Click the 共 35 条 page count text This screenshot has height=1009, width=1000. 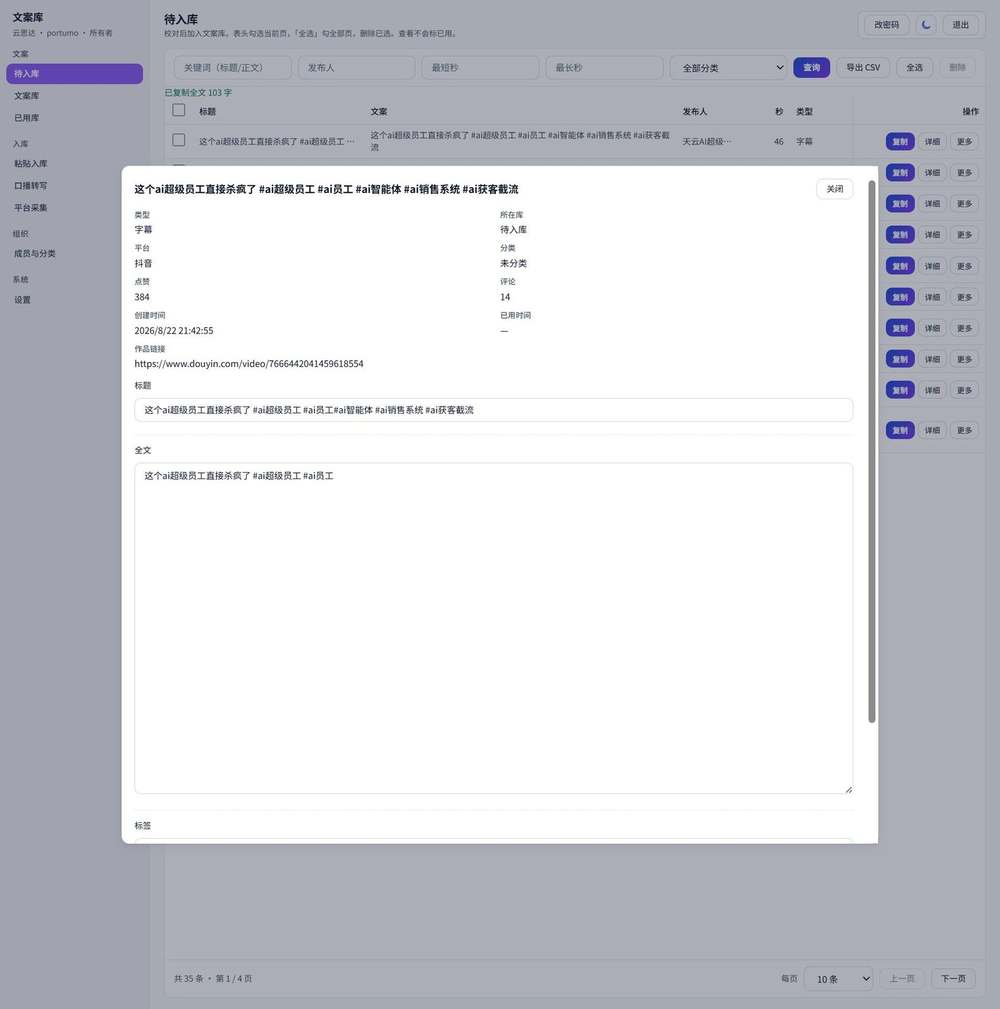(213, 979)
